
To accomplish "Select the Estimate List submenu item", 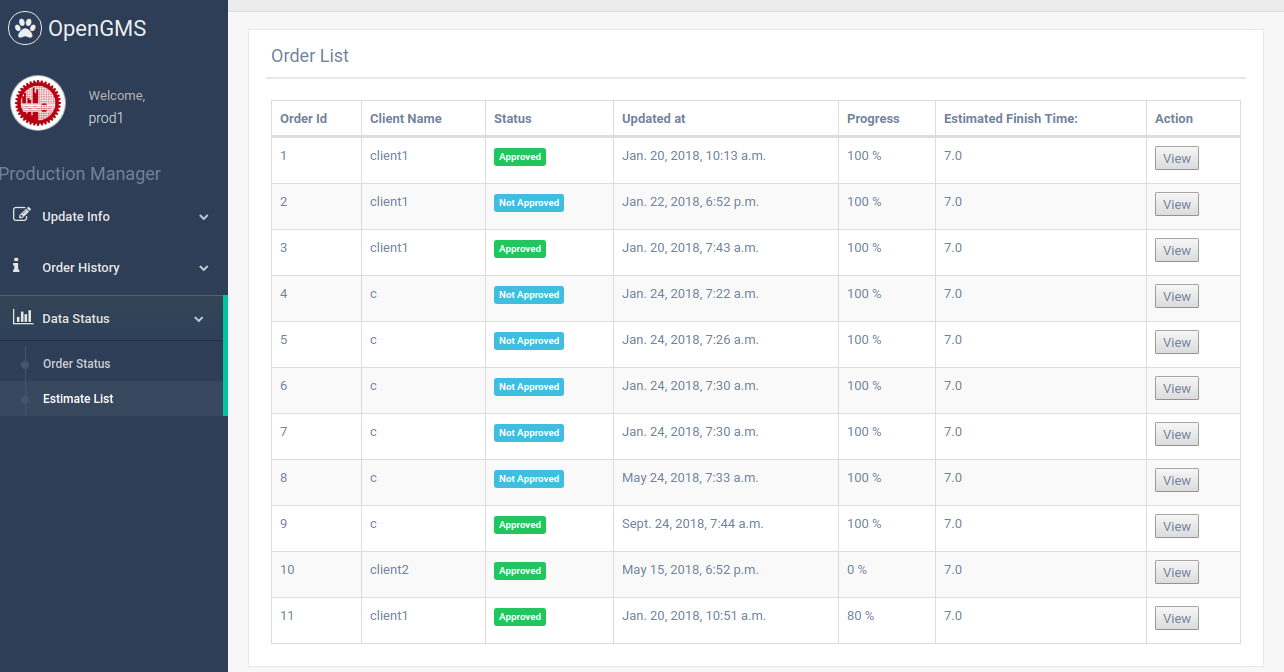I will (x=78, y=399).
